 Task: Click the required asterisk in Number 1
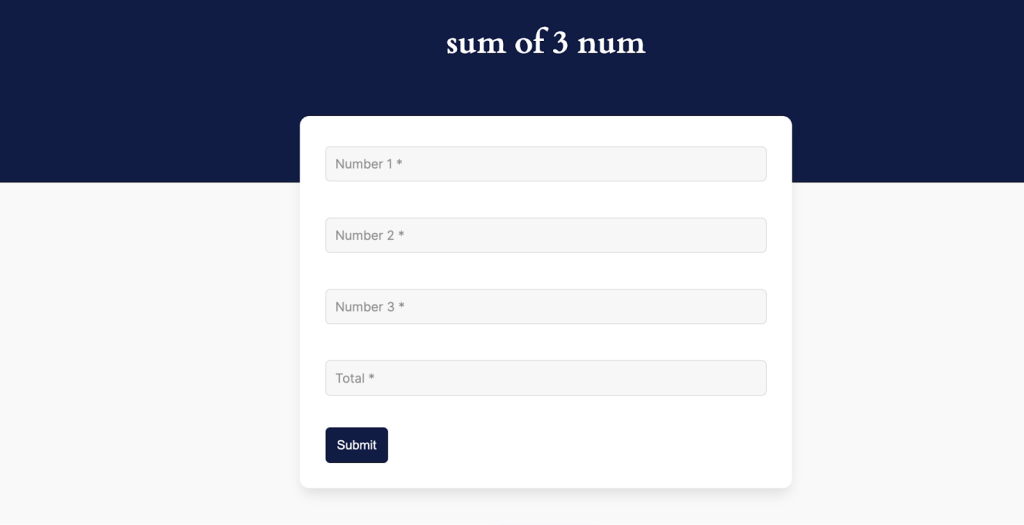(x=399, y=163)
